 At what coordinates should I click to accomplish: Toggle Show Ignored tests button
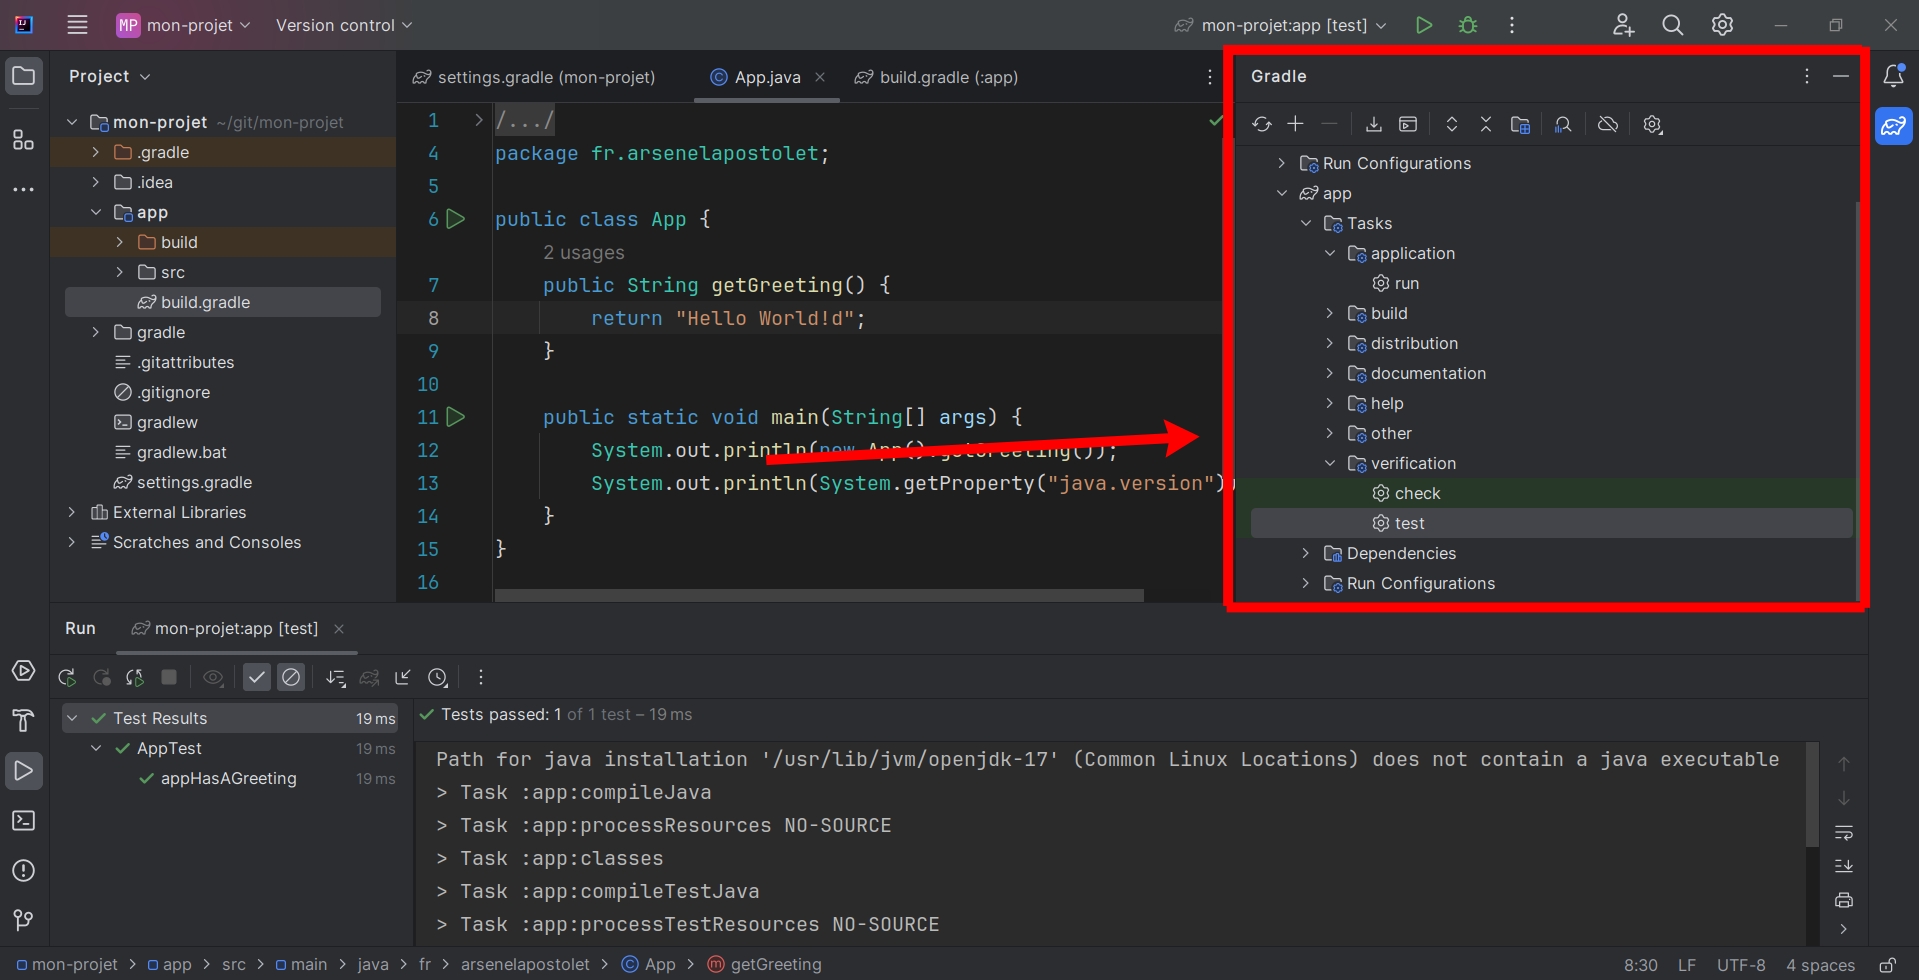tap(291, 677)
